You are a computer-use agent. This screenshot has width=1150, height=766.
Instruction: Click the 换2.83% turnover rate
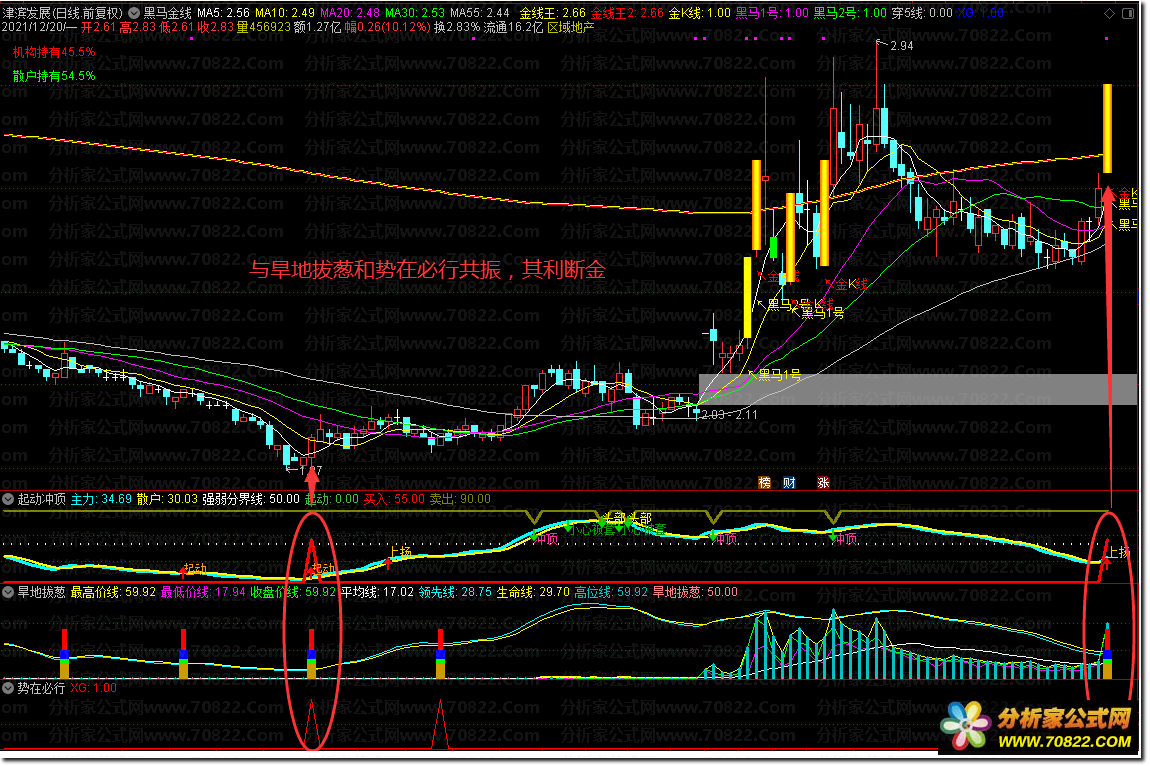[x=457, y=27]
